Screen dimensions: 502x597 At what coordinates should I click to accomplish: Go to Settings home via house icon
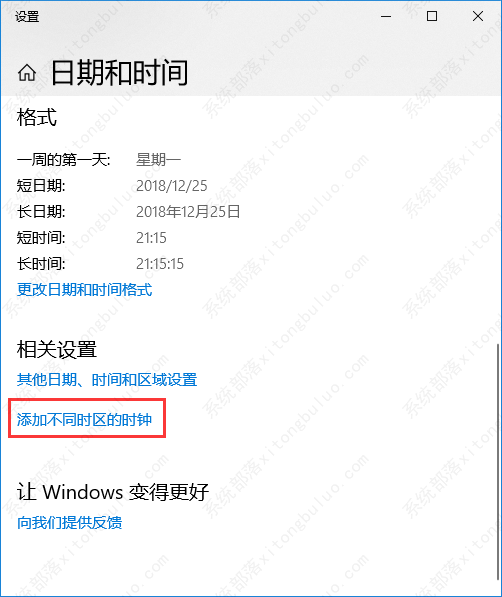27,73
